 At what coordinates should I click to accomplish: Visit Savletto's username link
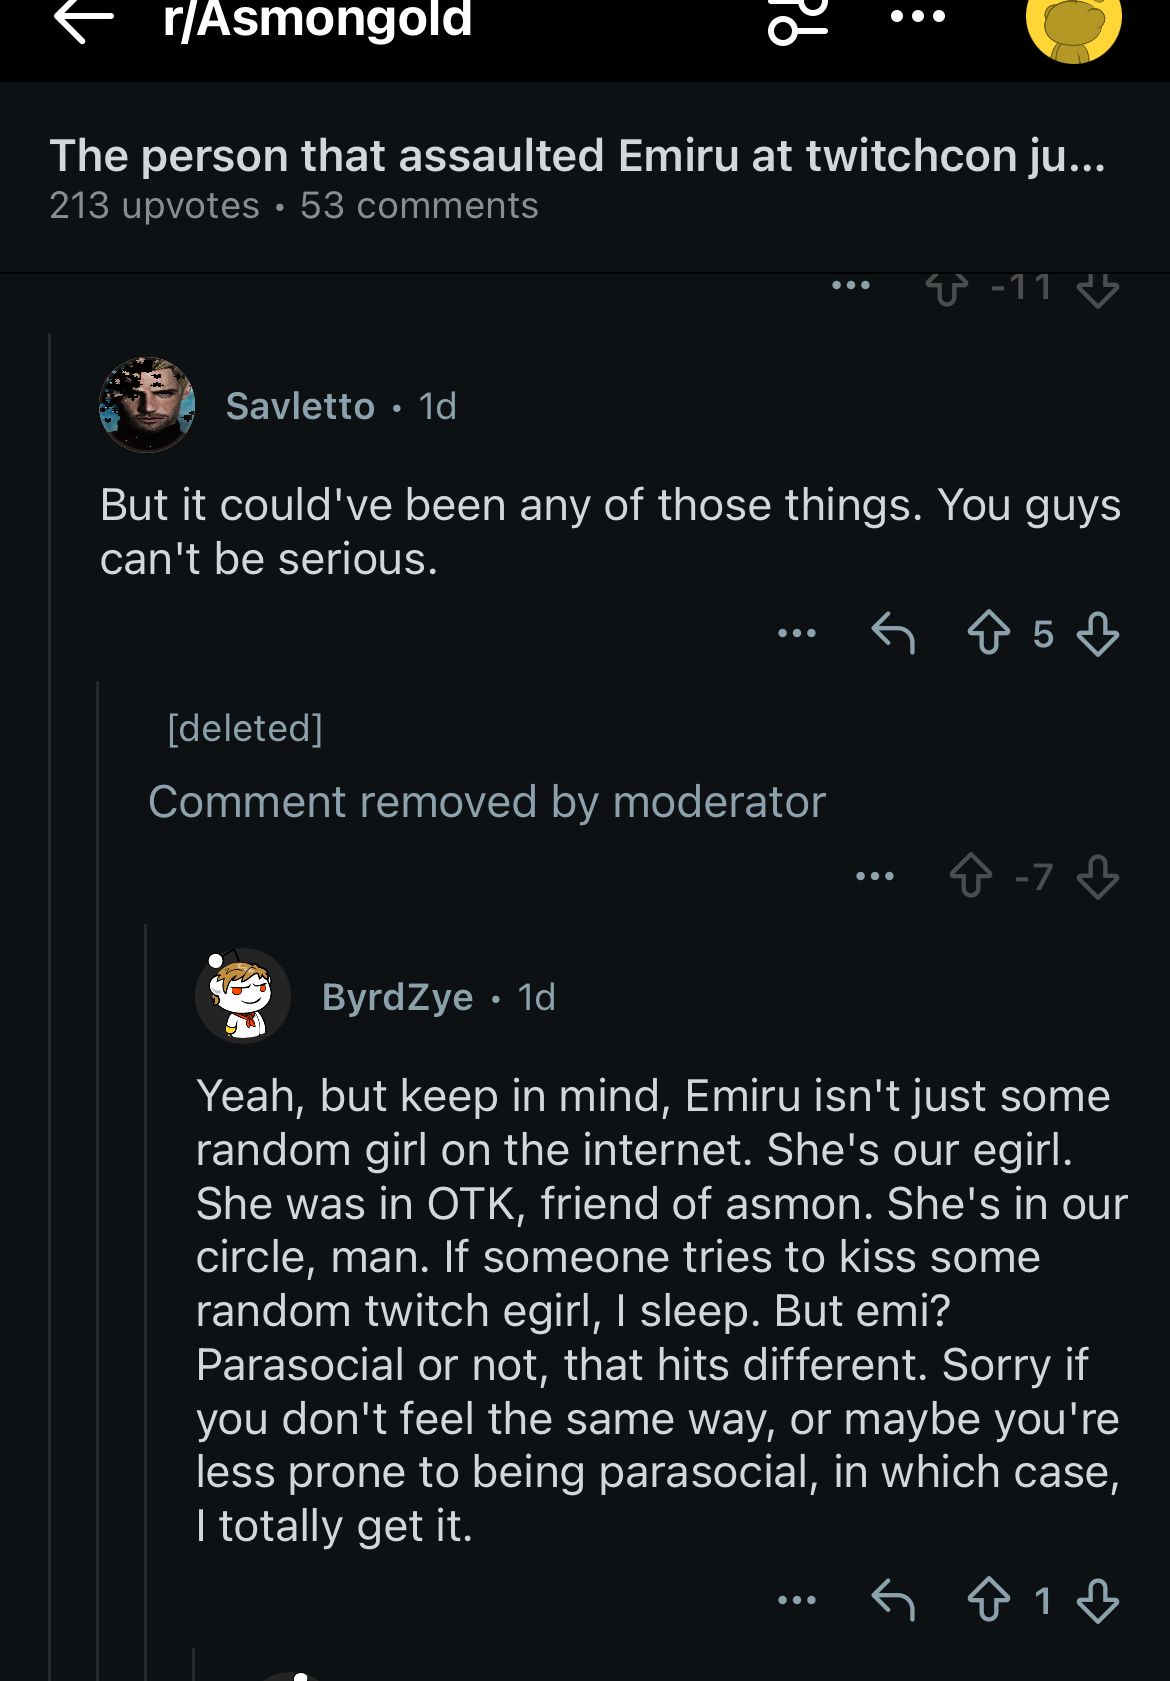pyautogui.click(x=300, y=407)
